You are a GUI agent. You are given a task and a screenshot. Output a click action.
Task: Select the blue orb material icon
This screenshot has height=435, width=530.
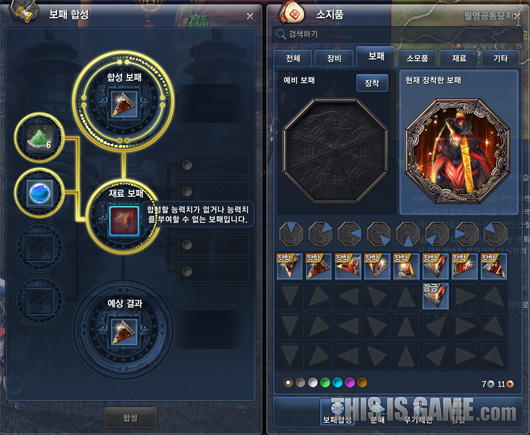[x=40, y=193]
